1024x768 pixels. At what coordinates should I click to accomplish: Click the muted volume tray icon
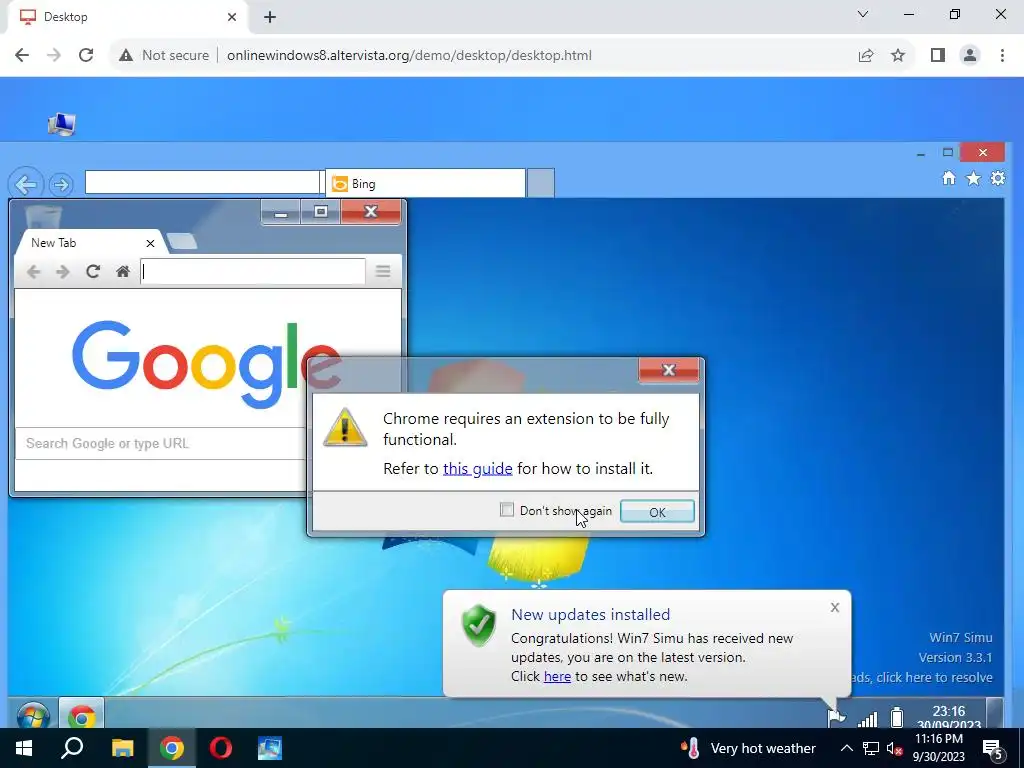click(895, 748)
